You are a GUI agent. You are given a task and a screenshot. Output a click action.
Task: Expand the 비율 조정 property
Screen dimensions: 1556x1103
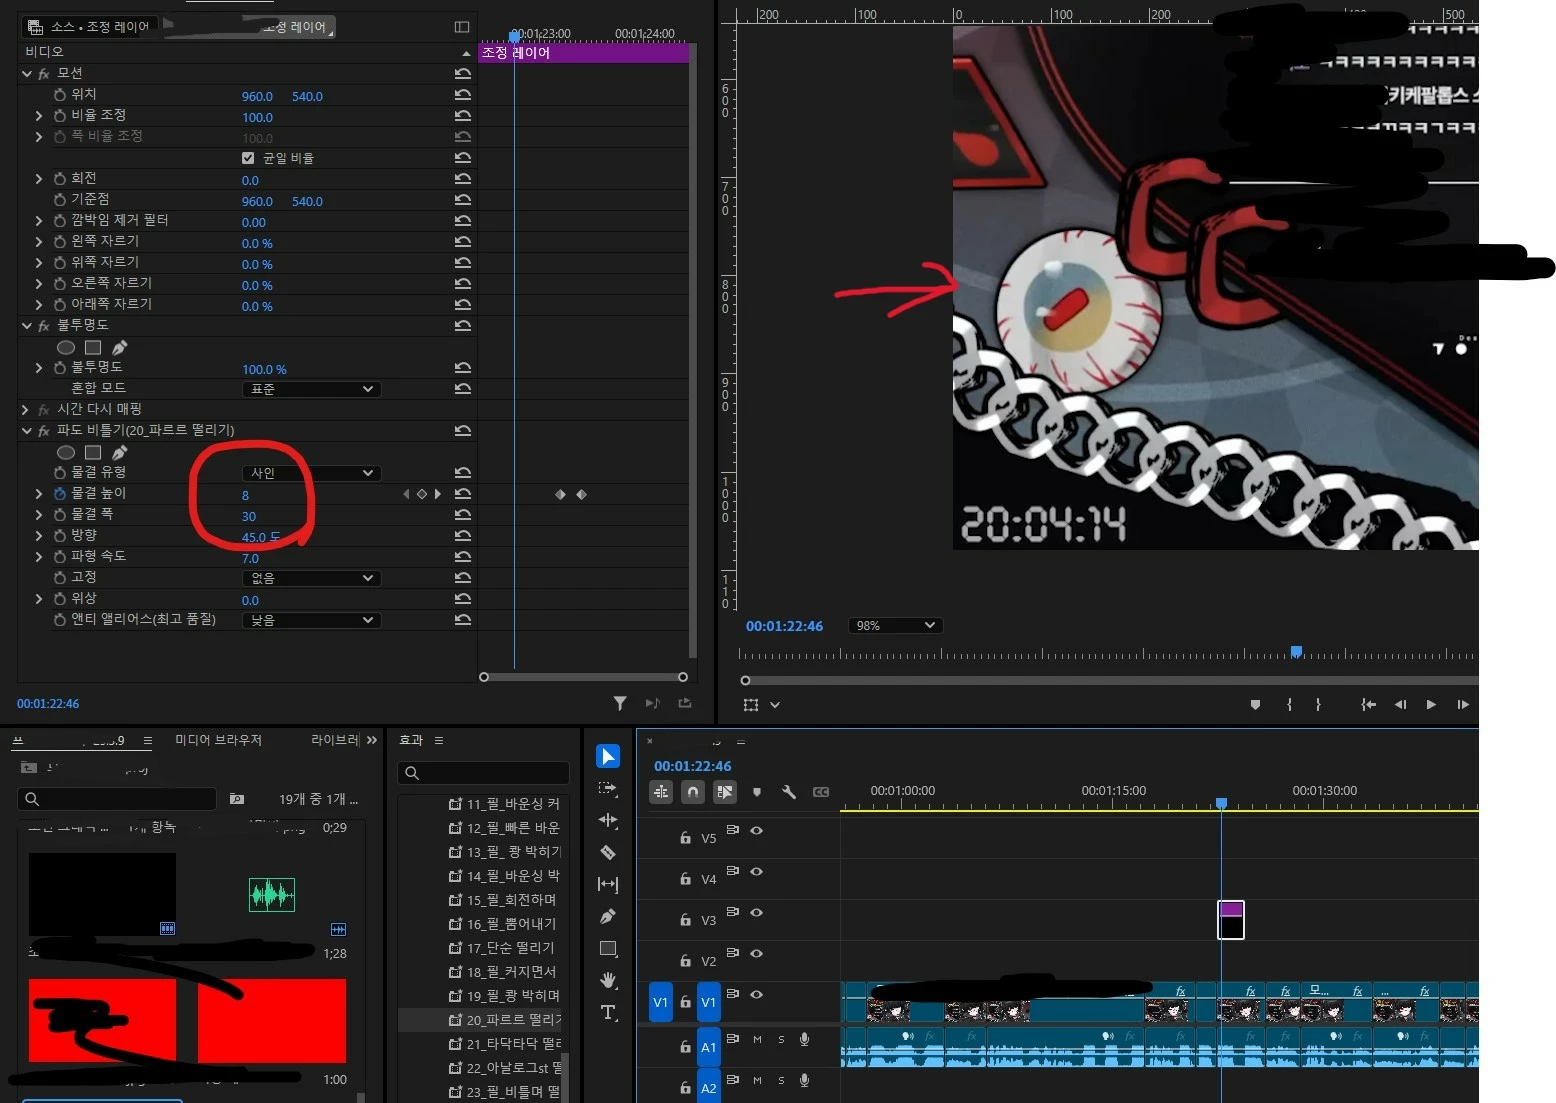pyautogui.click(x=39, y=116)
